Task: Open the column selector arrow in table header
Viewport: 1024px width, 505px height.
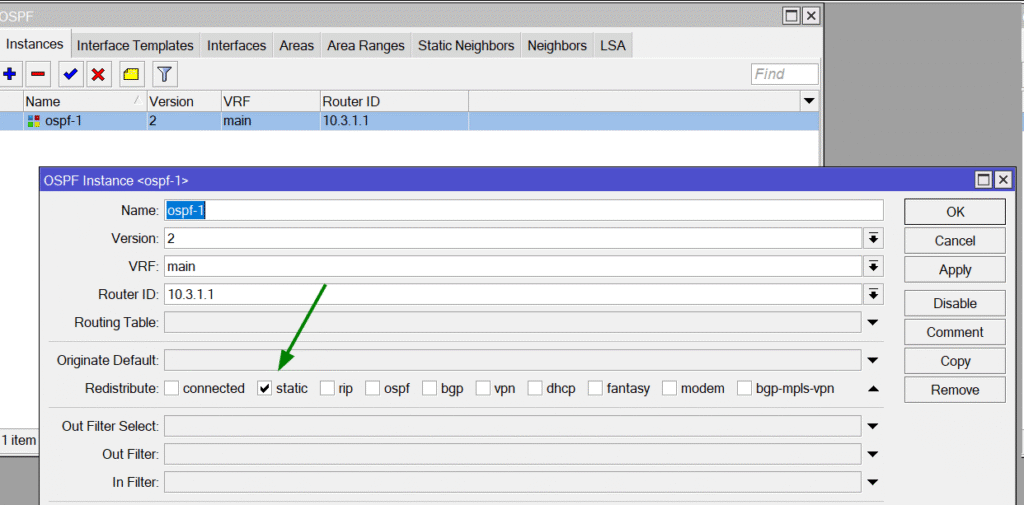Action: coord(808,101)
